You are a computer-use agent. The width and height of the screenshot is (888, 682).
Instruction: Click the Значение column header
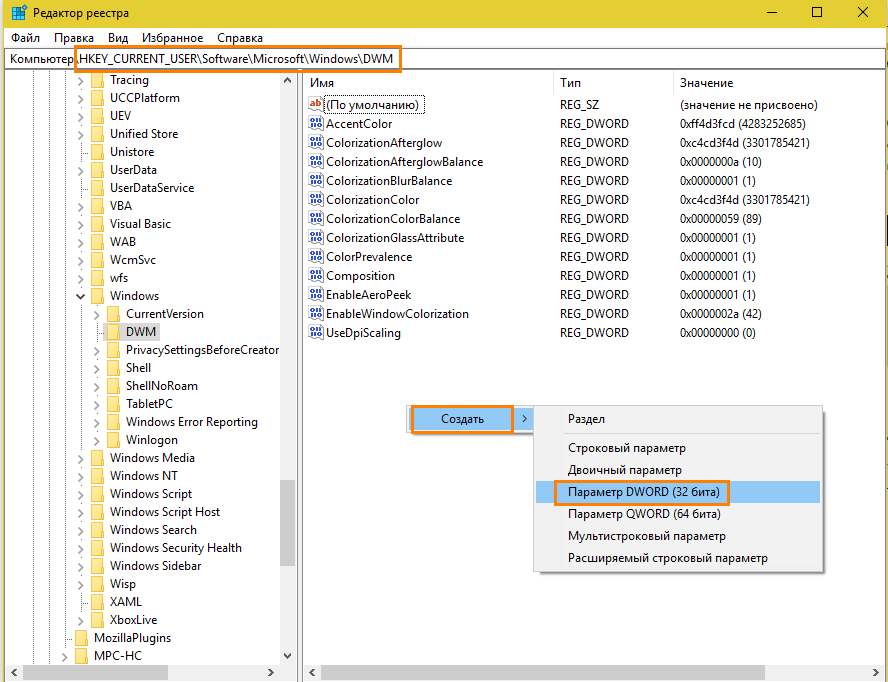pos(706,83)
